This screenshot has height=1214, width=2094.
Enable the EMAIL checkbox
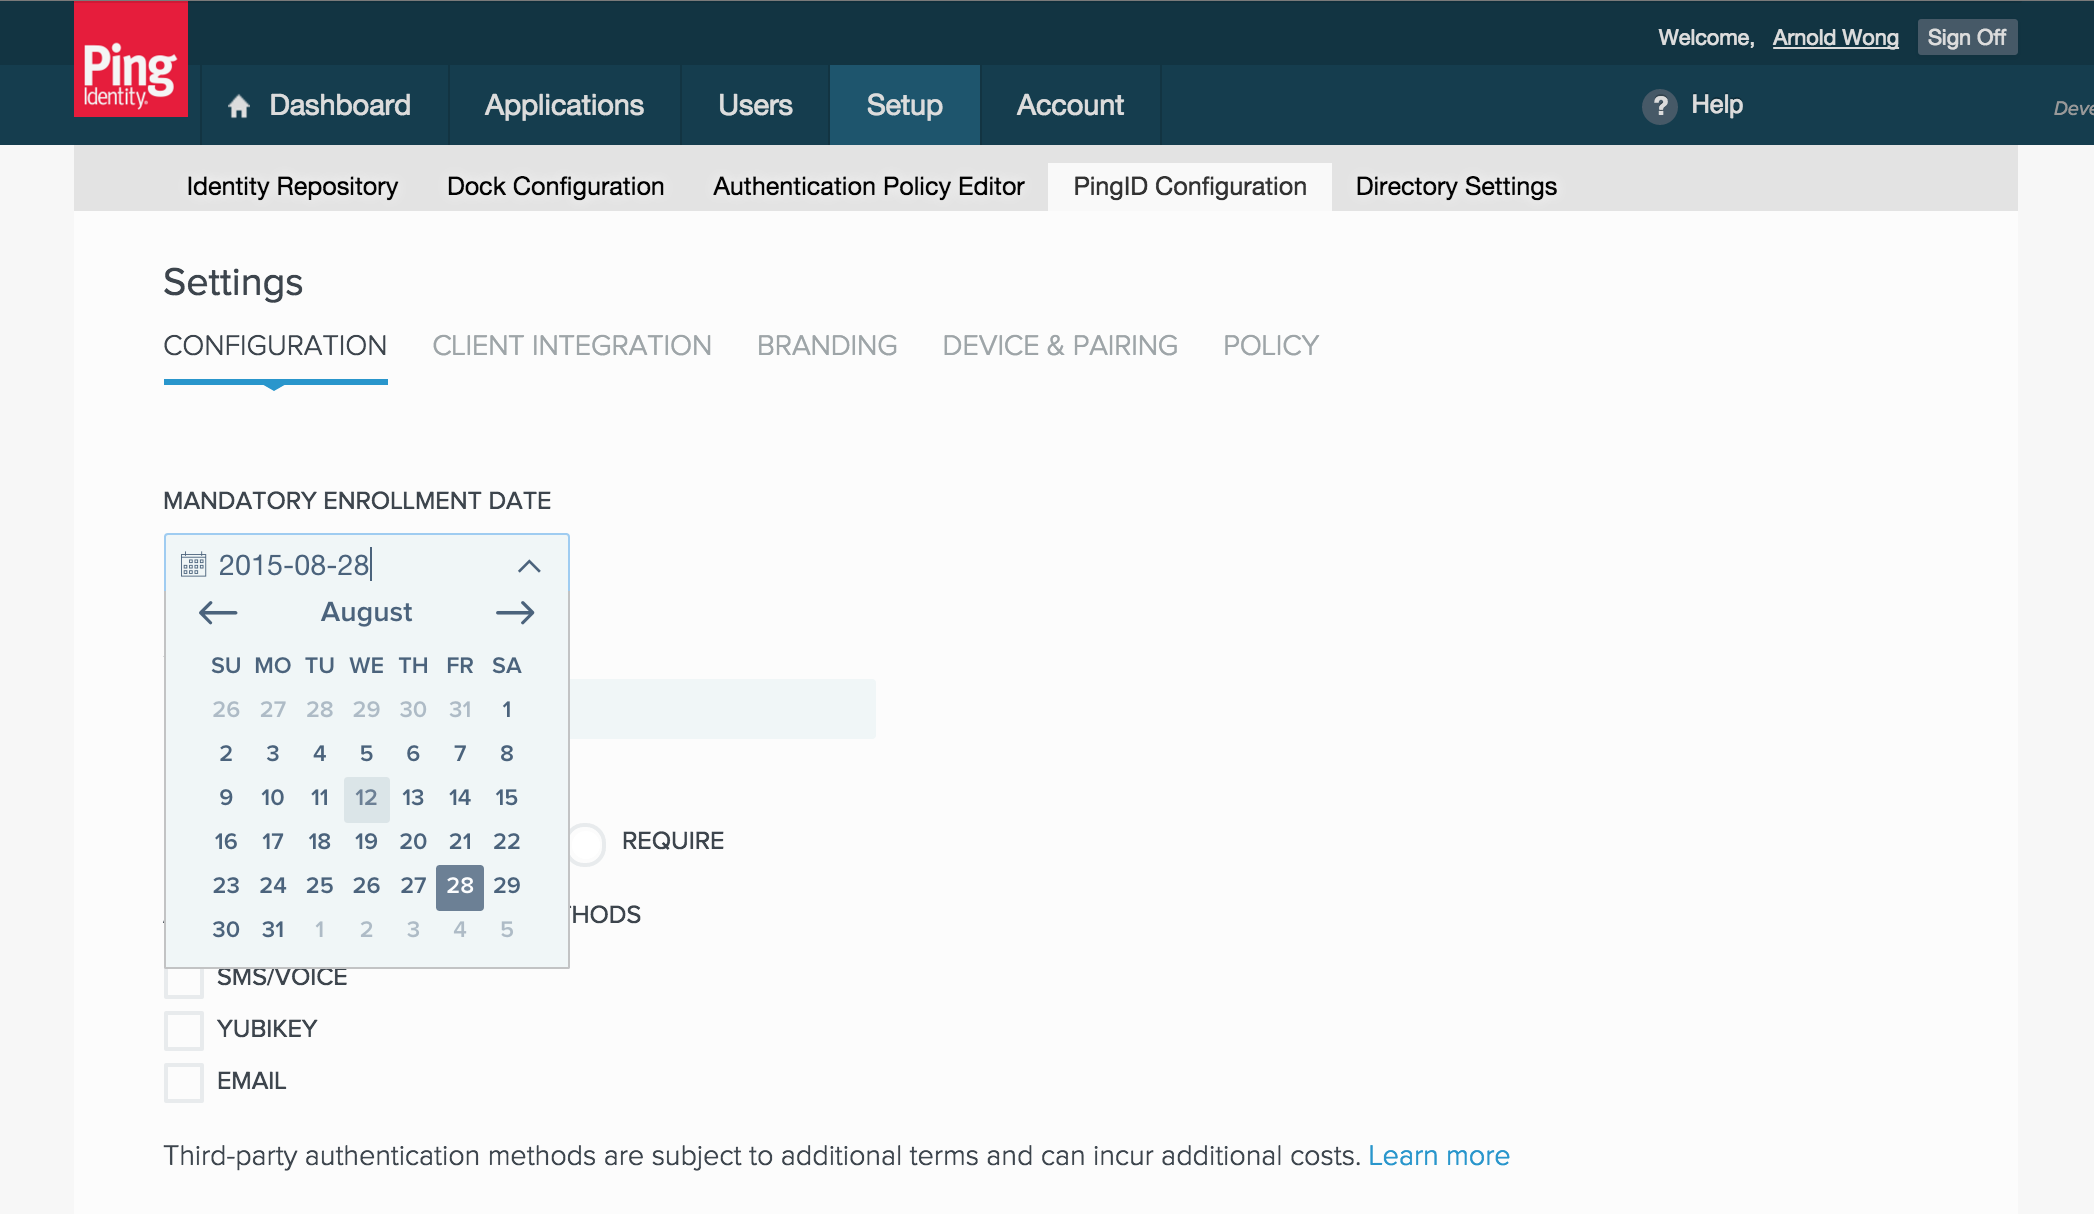tap(184, 1081)
